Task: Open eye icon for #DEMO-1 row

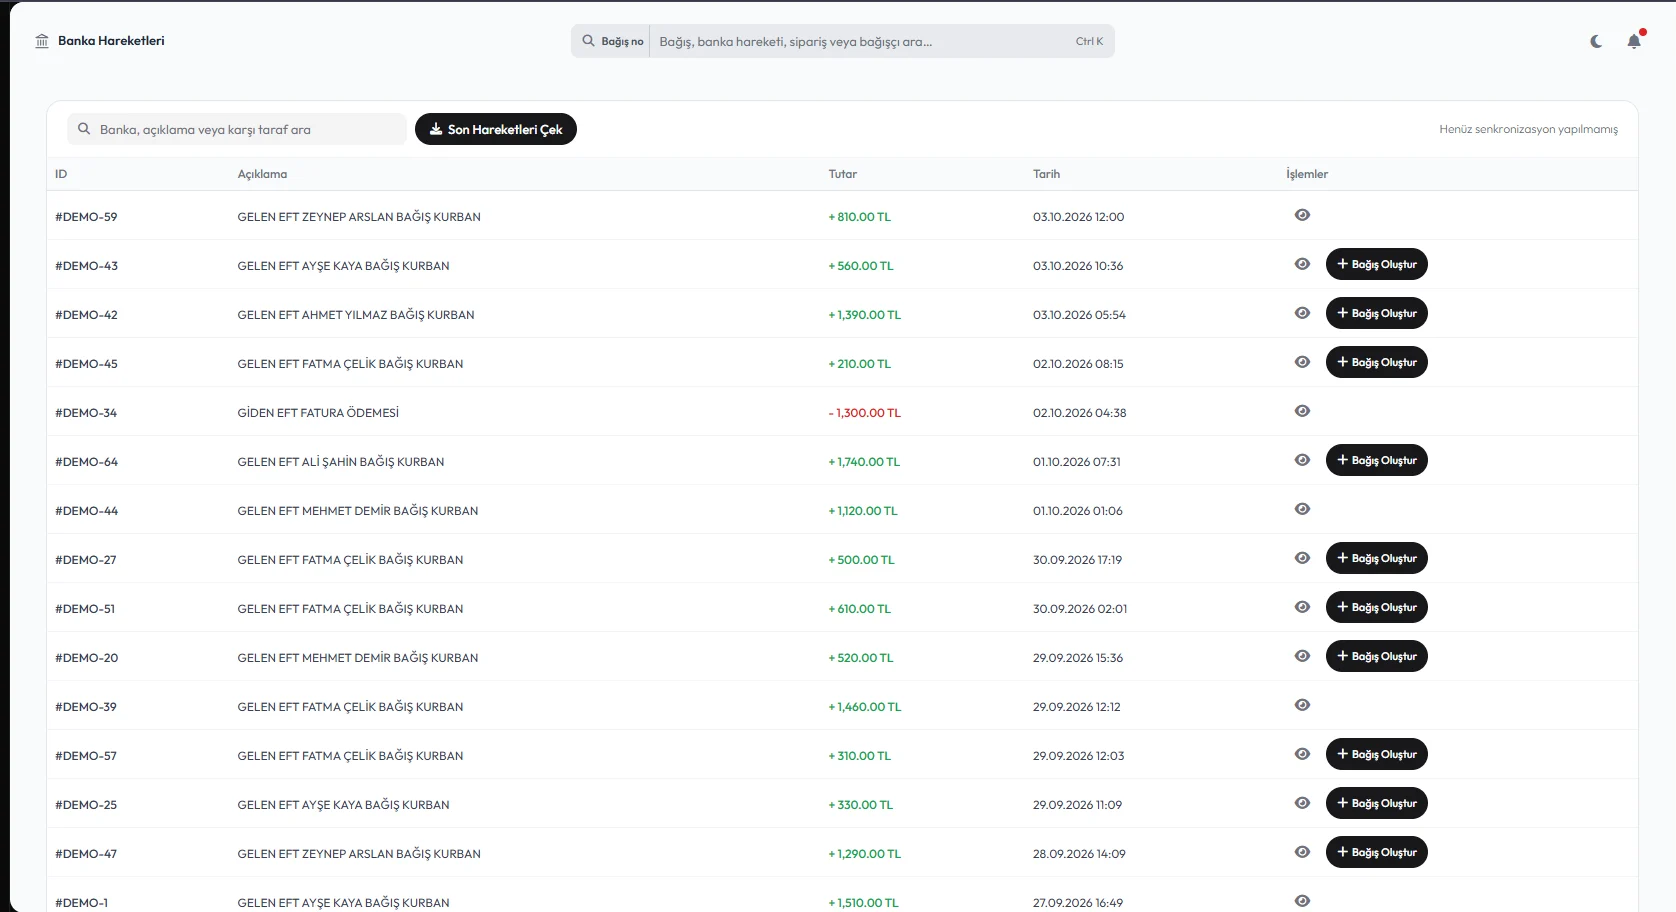Action: 1302,901
